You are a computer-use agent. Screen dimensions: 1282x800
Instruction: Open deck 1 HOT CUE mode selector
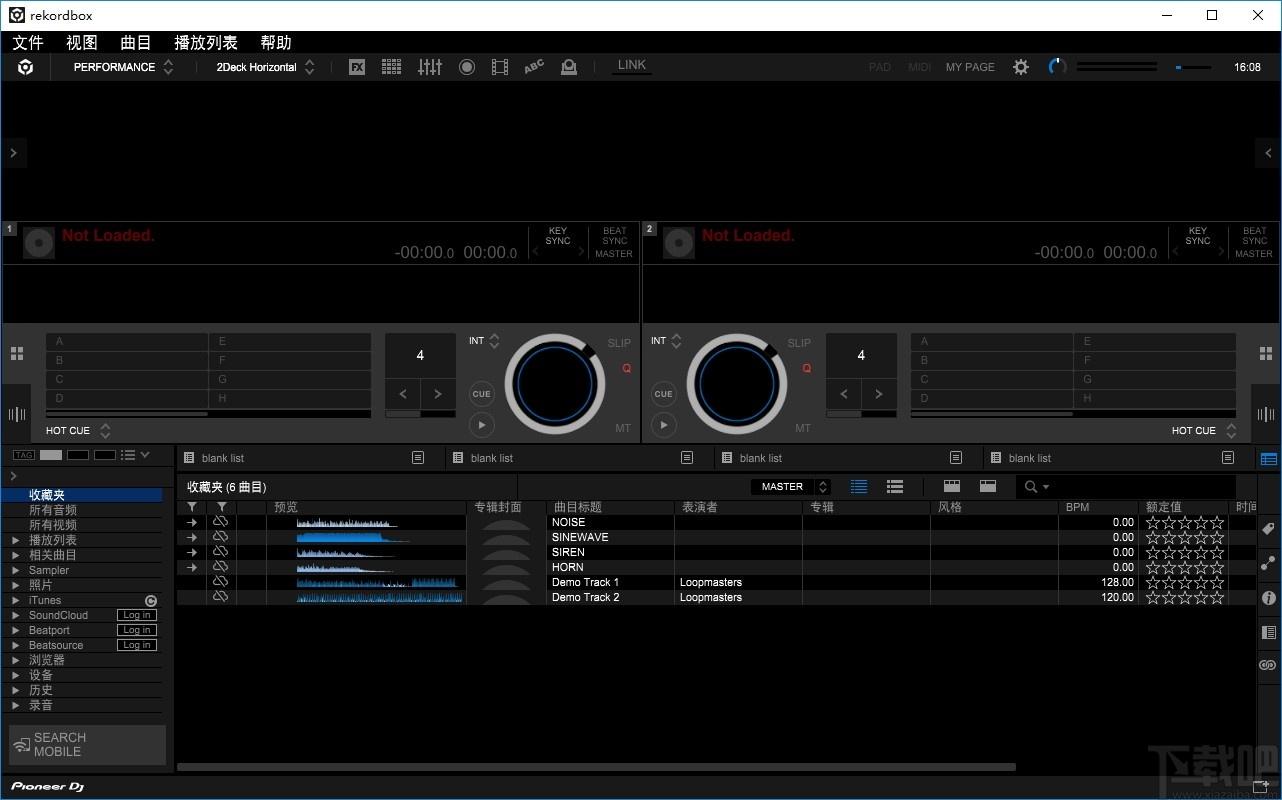(x=78, y=431)
